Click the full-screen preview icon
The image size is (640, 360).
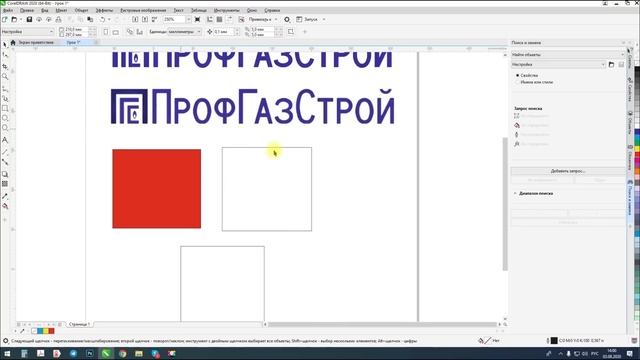[x=198, y=19]
